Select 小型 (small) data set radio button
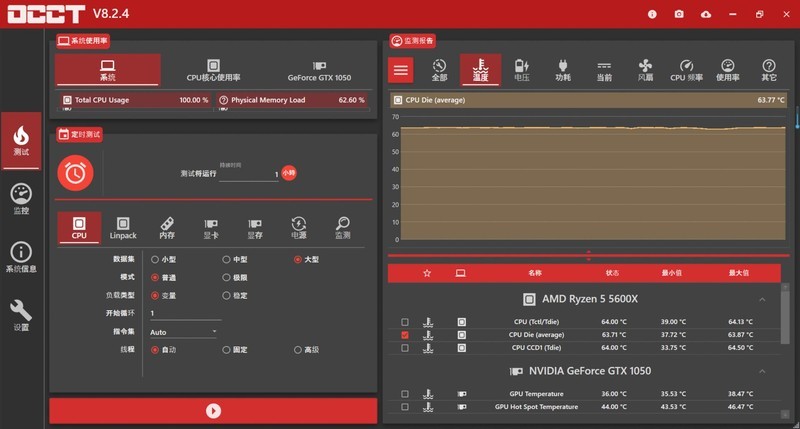This screenshot has width=800, height=429. point(154,259)
